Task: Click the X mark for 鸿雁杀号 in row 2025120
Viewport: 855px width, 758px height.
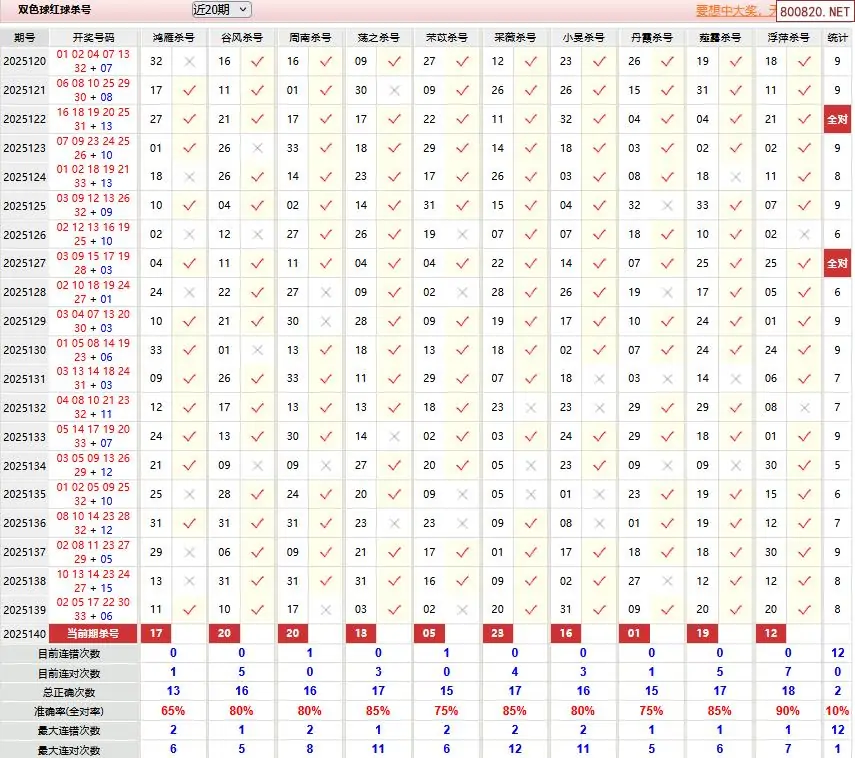Action: tap(189, 61)
